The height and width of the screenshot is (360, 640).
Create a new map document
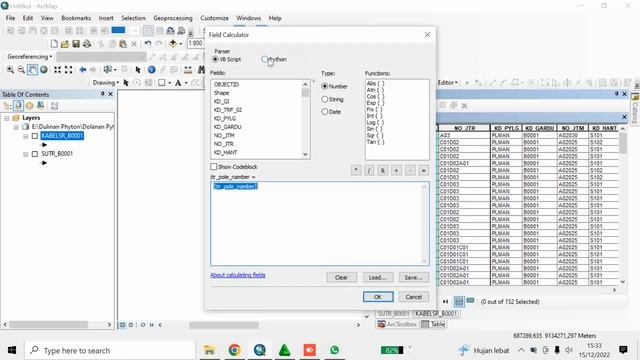click(x=54, y=43)
